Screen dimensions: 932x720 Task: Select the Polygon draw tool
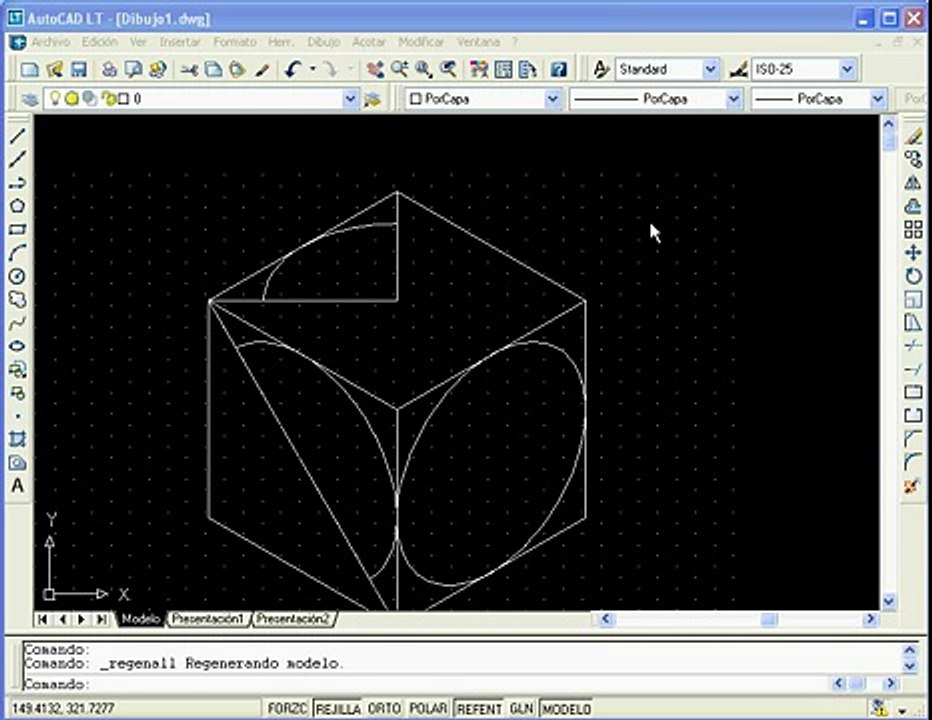18,206
